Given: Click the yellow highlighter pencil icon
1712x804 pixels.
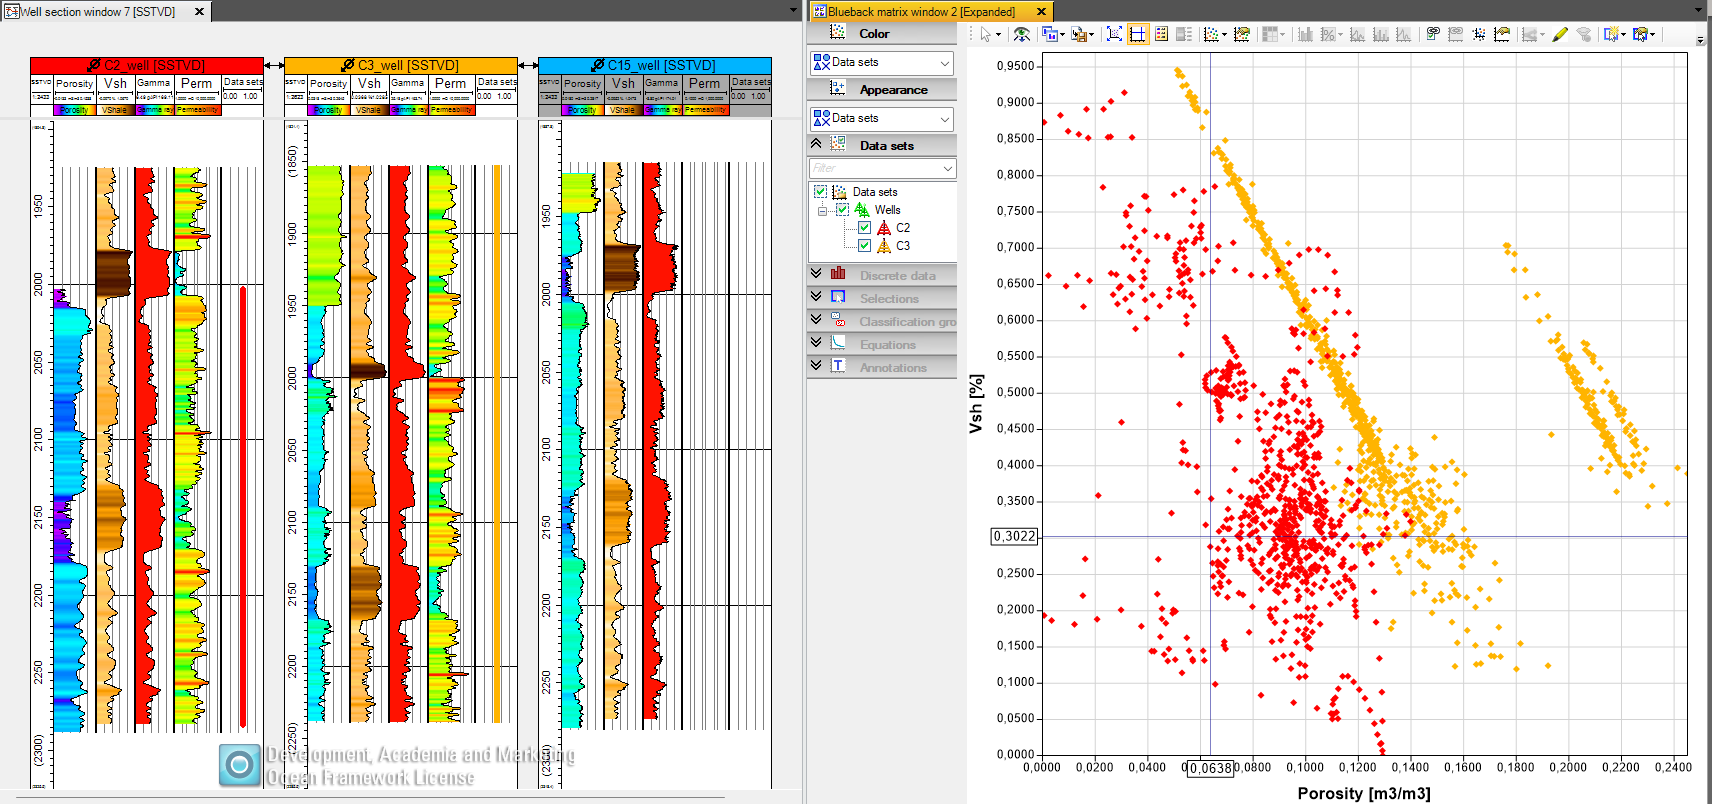Looking at the screenshot, I should pyautogui.click(x=1560, y=34).
